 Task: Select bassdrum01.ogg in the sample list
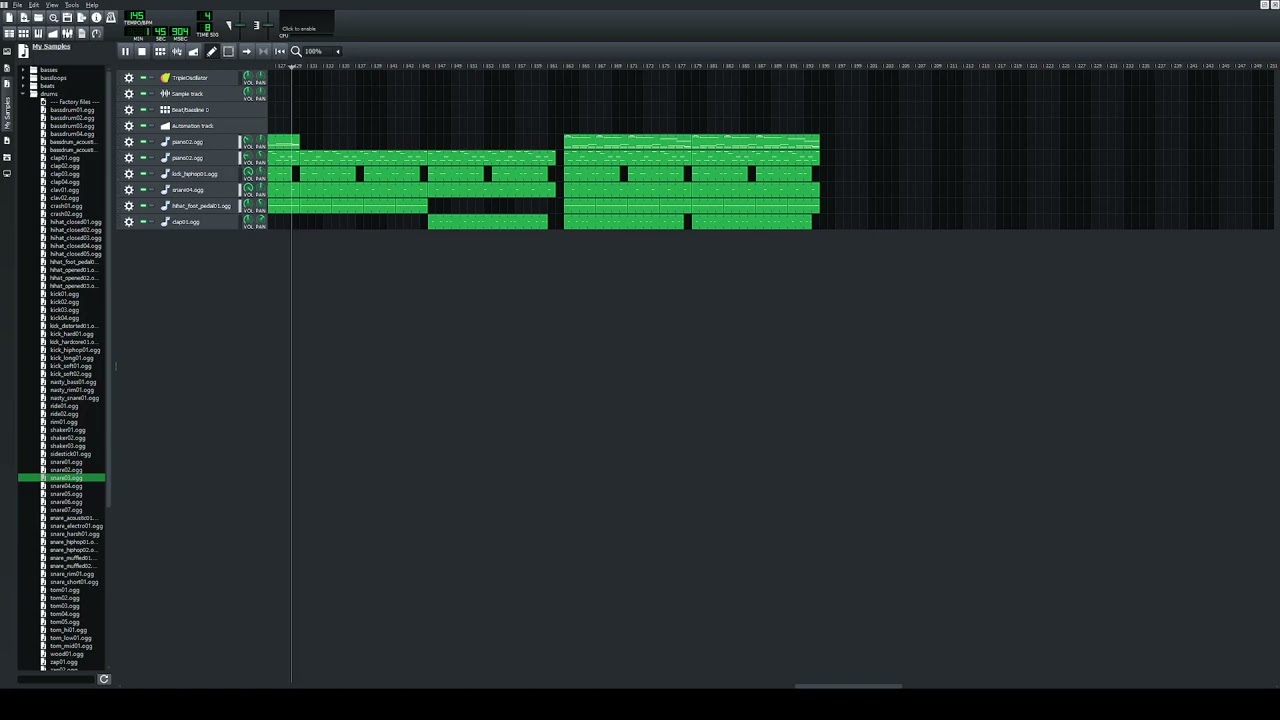pos(72,110)
